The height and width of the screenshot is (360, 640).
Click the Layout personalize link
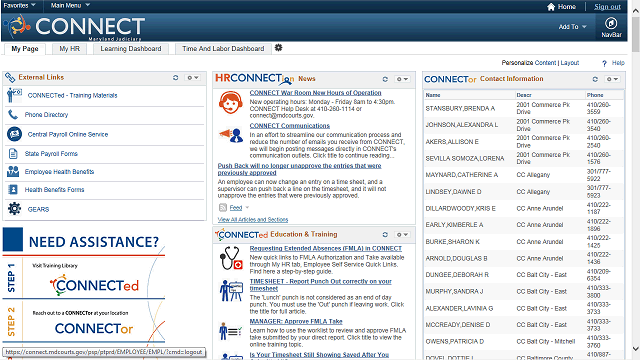(x=570, y=63)
